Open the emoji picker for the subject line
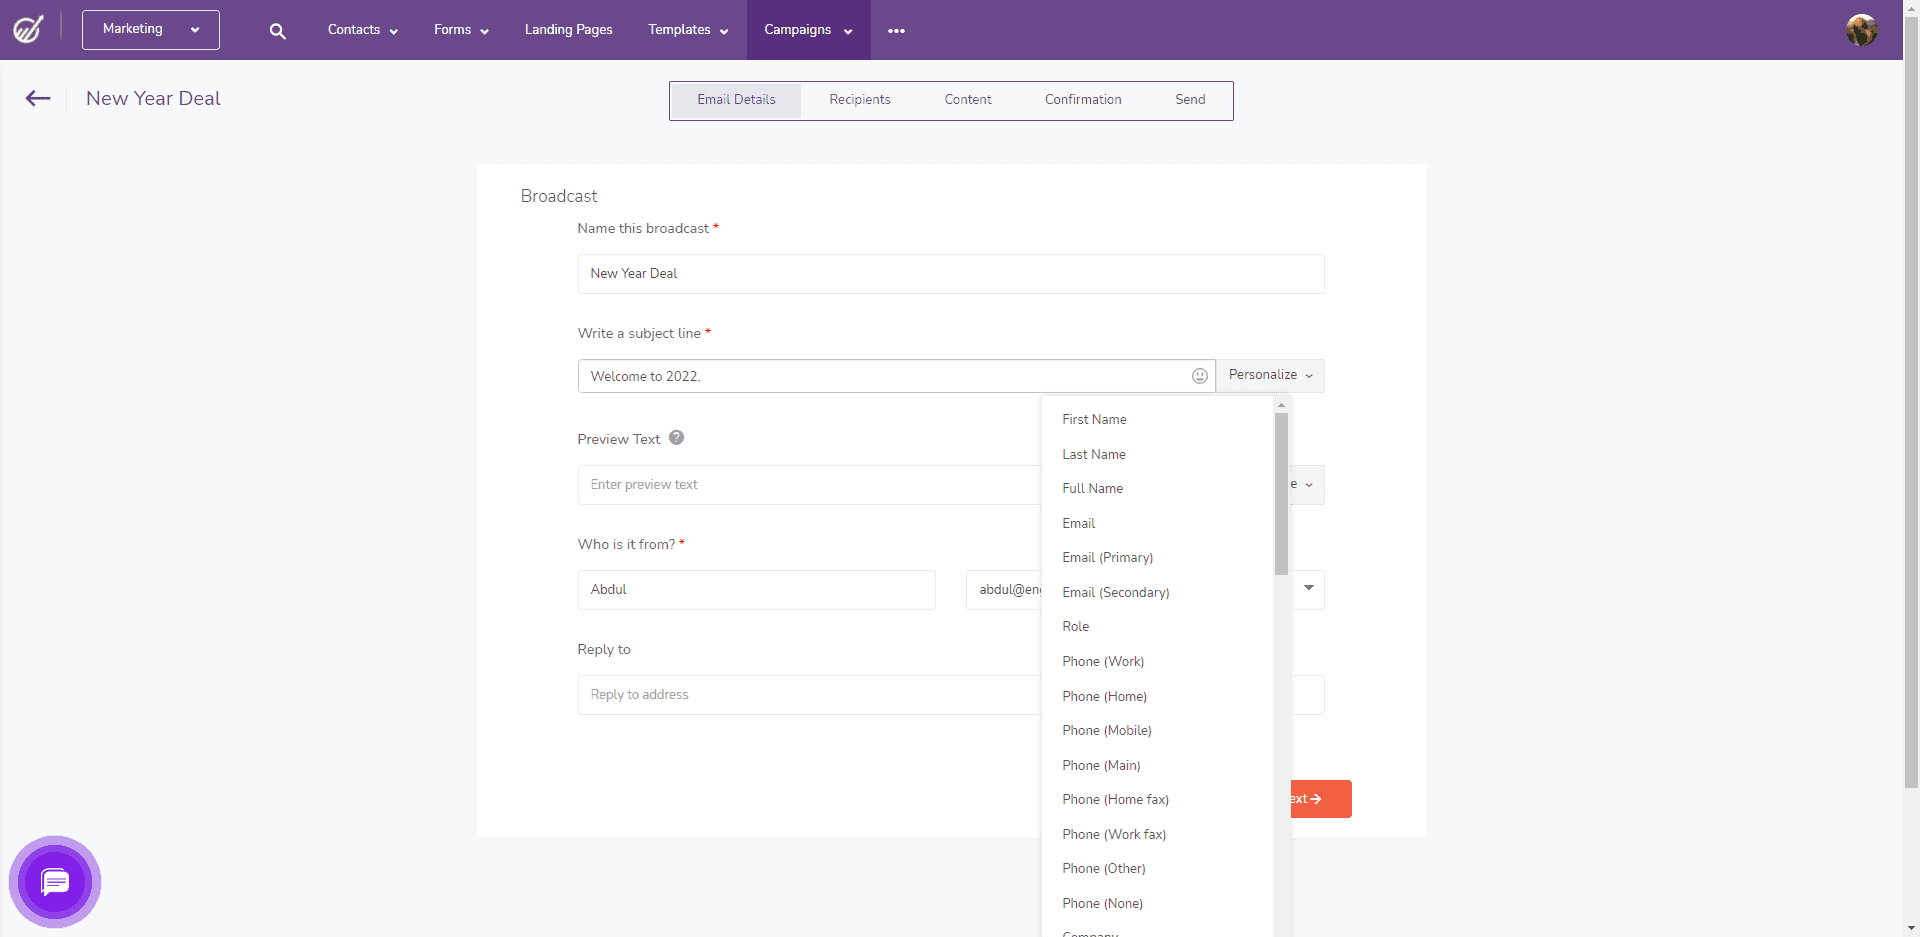The height and width of the screenshot is (937, 1920). [1199, 375]
